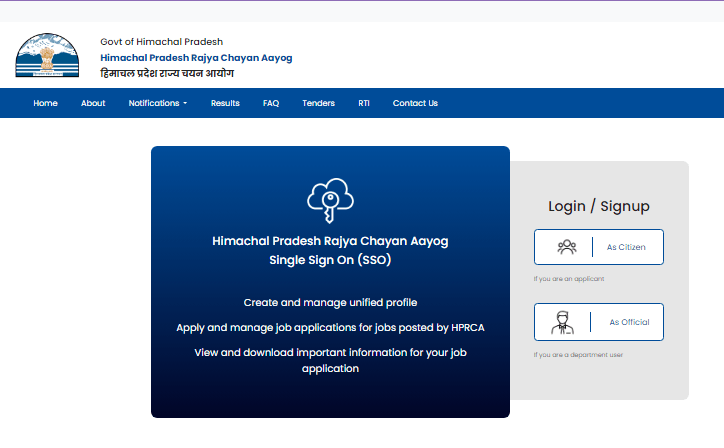
Task: Click the citizen group people icon
Action: tap(567, 246)
